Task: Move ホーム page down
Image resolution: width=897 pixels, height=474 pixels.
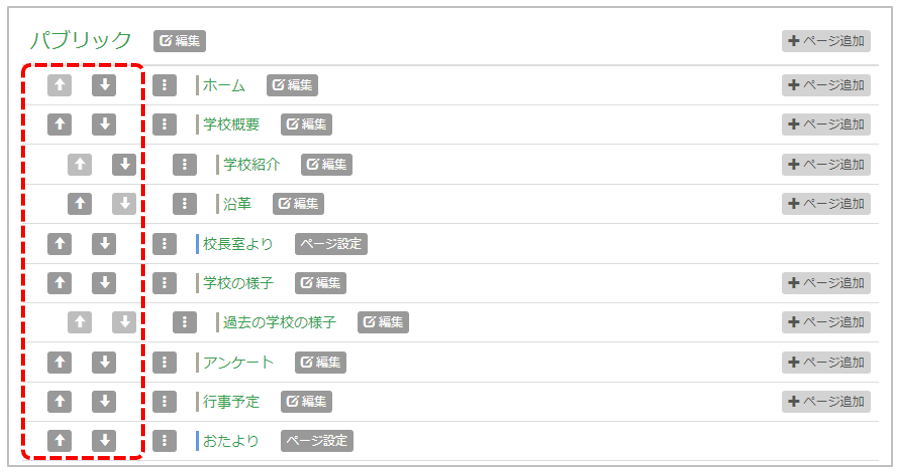Action: point(104,85)
